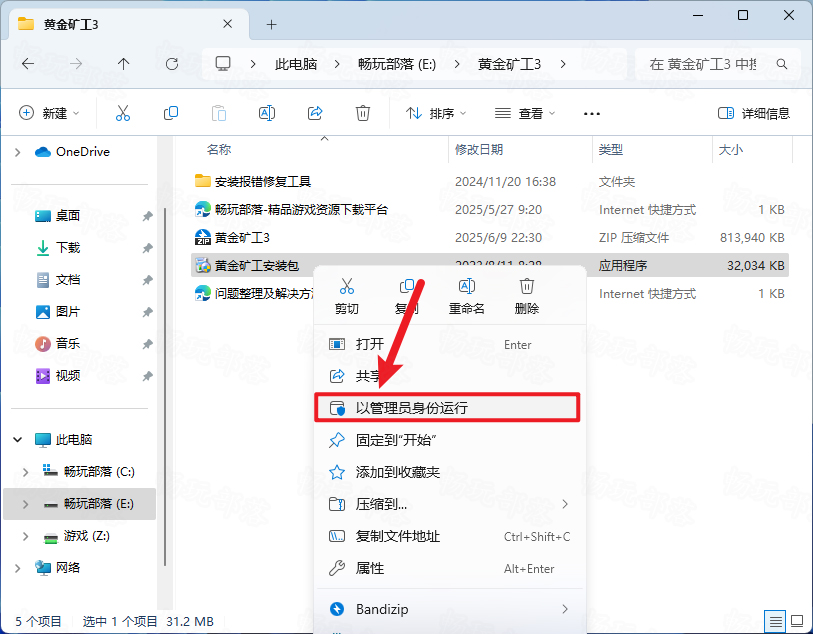Click the Delete trash icon in toolbar

[362, 113]
